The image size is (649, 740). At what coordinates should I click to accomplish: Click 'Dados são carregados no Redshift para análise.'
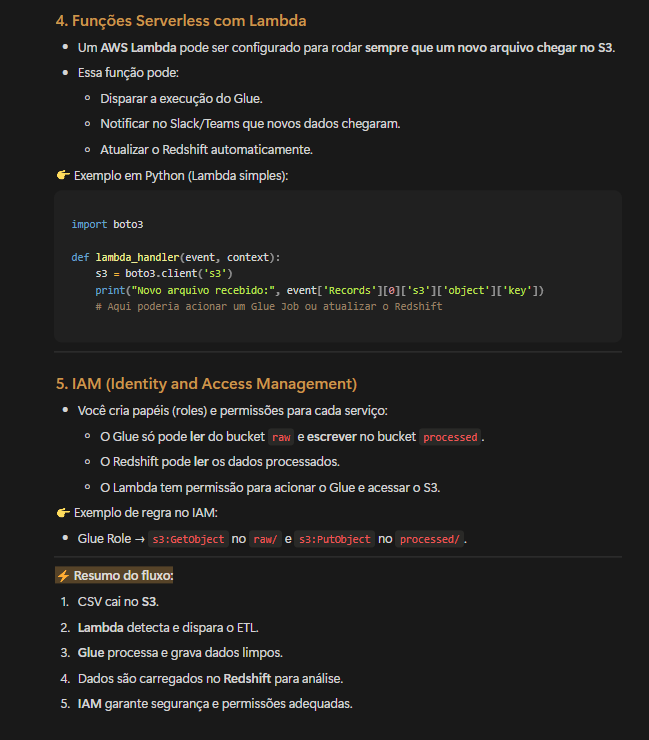coord(210,679)
